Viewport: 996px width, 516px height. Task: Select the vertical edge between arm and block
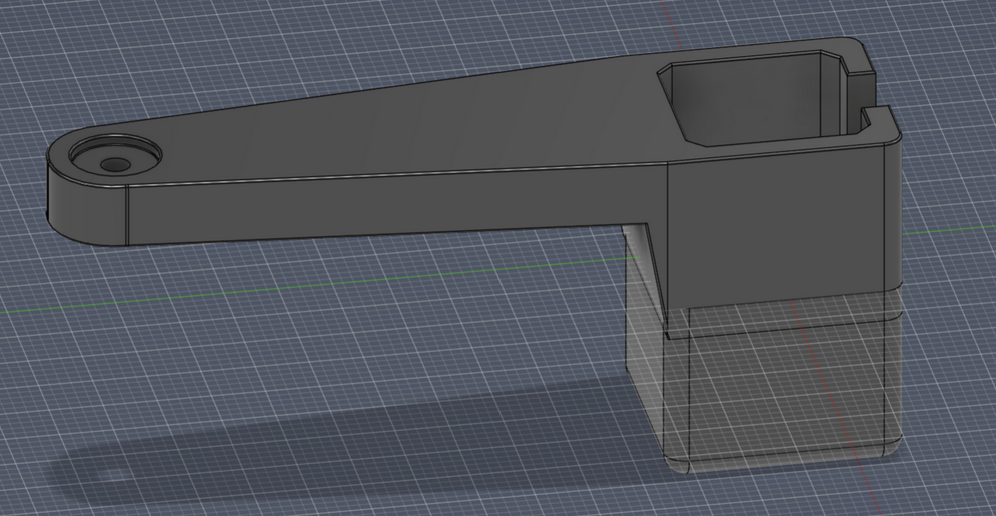[x=668, y=230]
